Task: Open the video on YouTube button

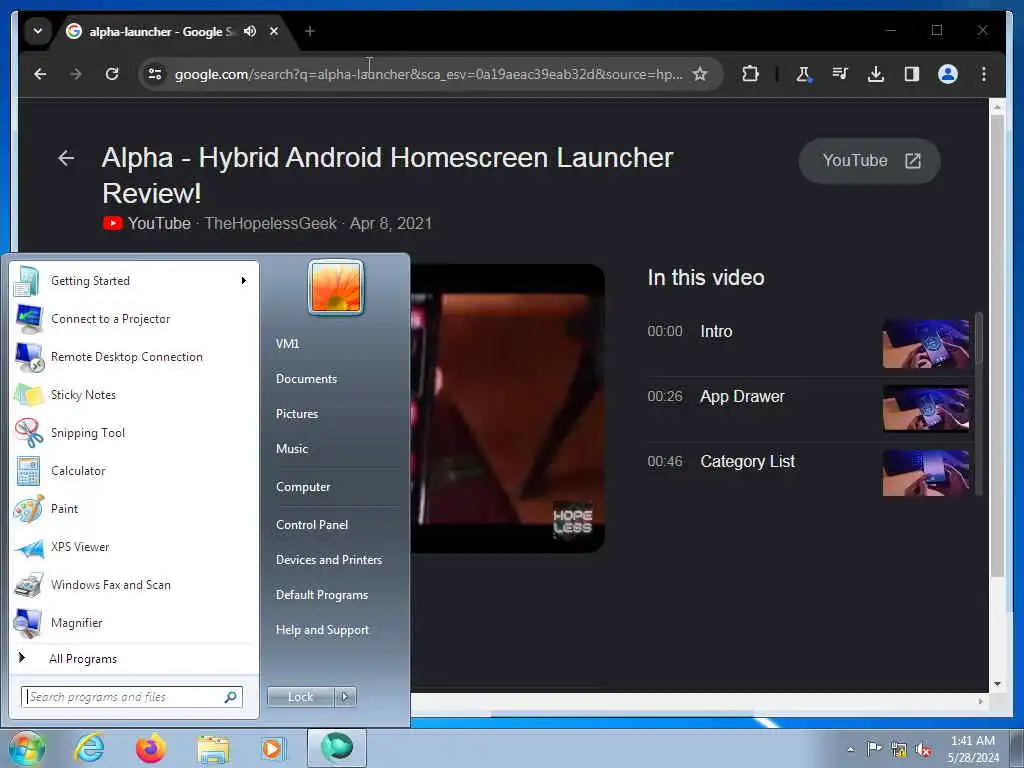Action: (x=869, y=161)
